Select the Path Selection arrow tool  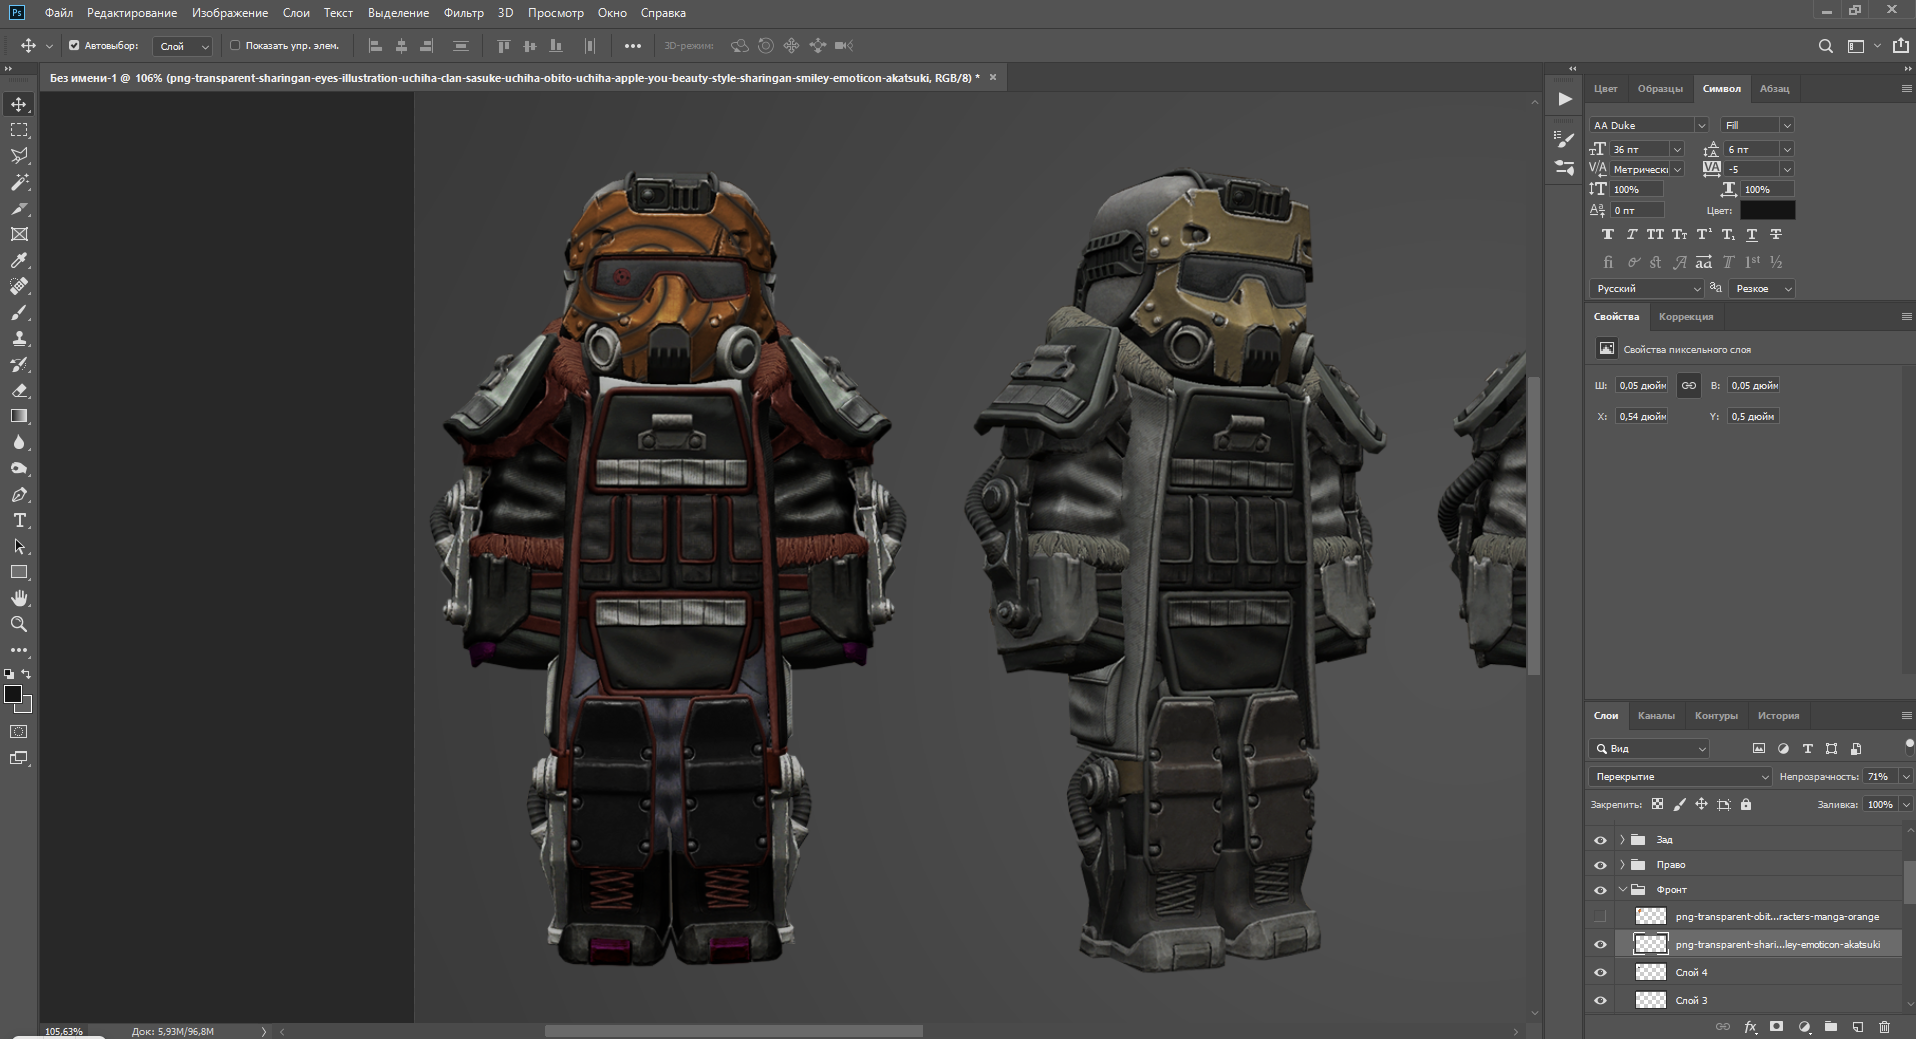click(19, 546)
